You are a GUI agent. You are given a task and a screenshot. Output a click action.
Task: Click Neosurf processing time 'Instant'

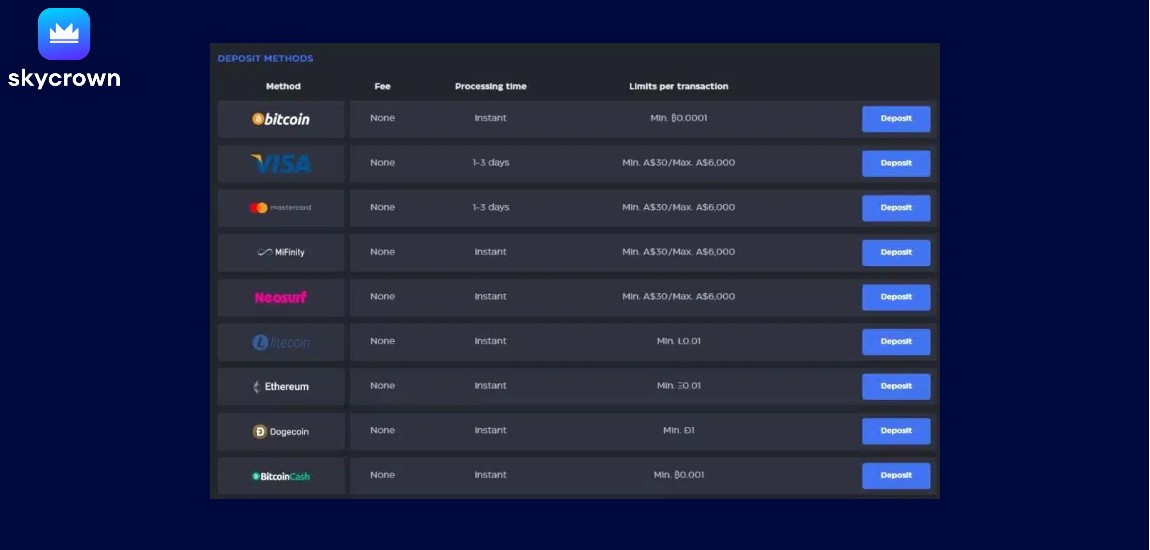[x=491, y=297]
